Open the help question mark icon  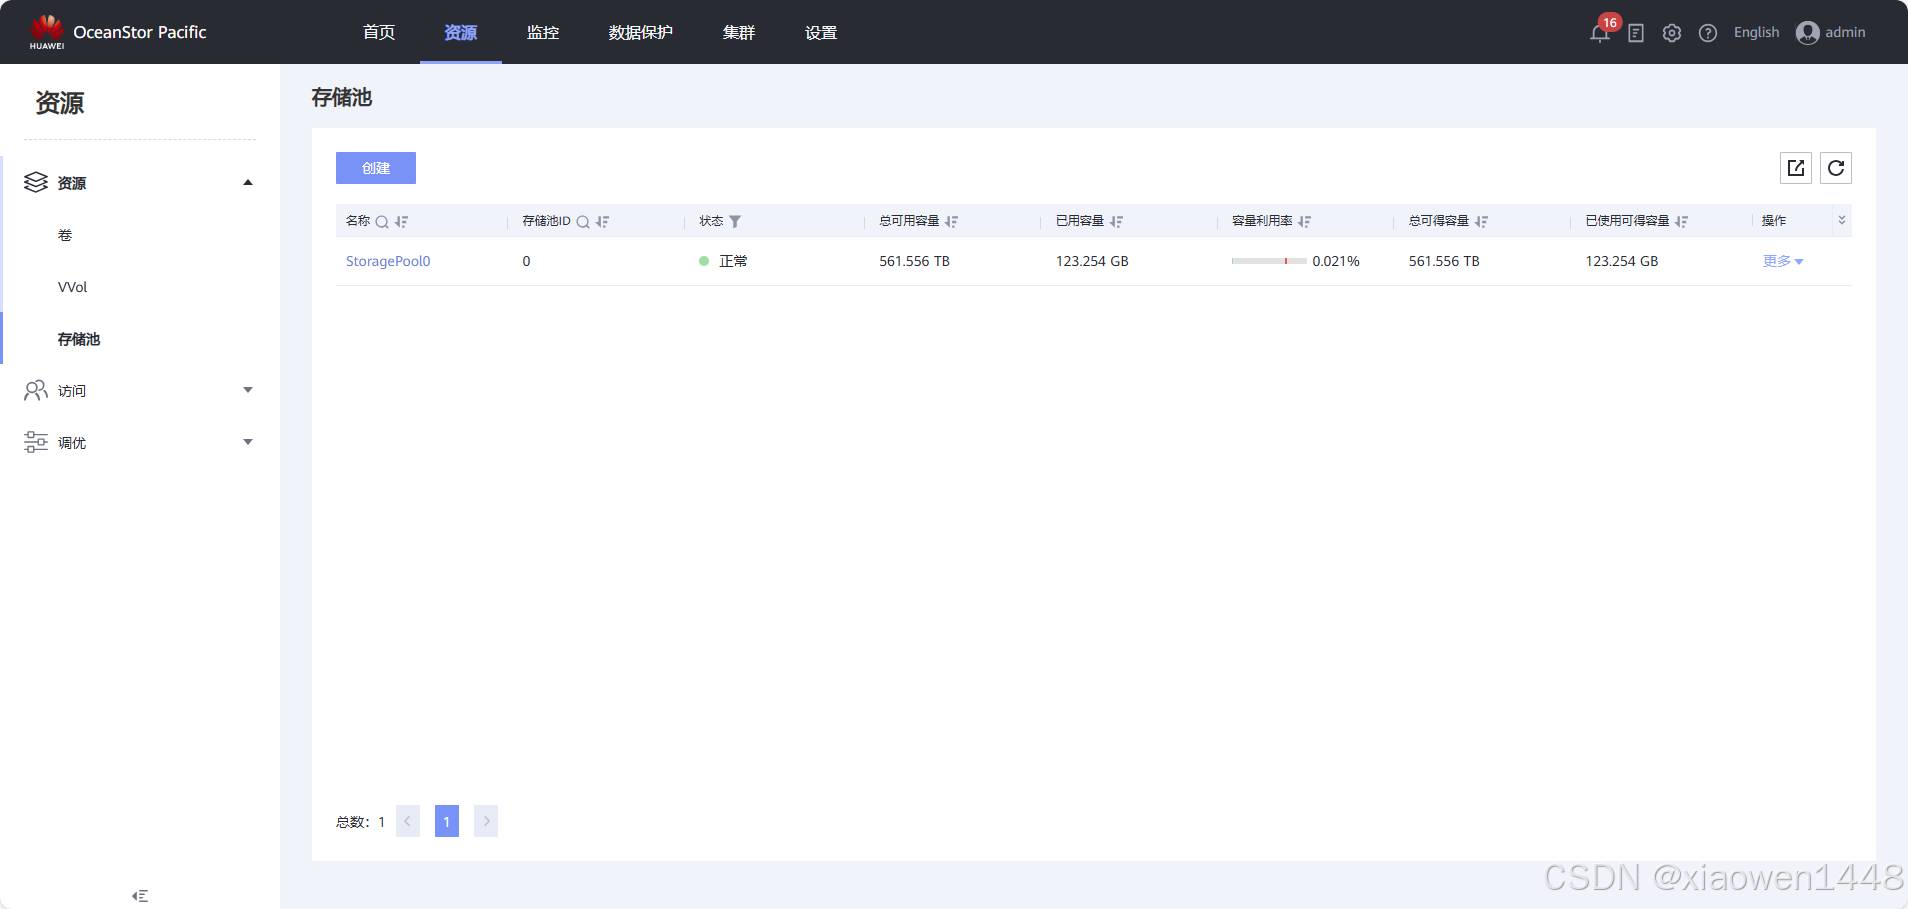(x=1708, y=33)
